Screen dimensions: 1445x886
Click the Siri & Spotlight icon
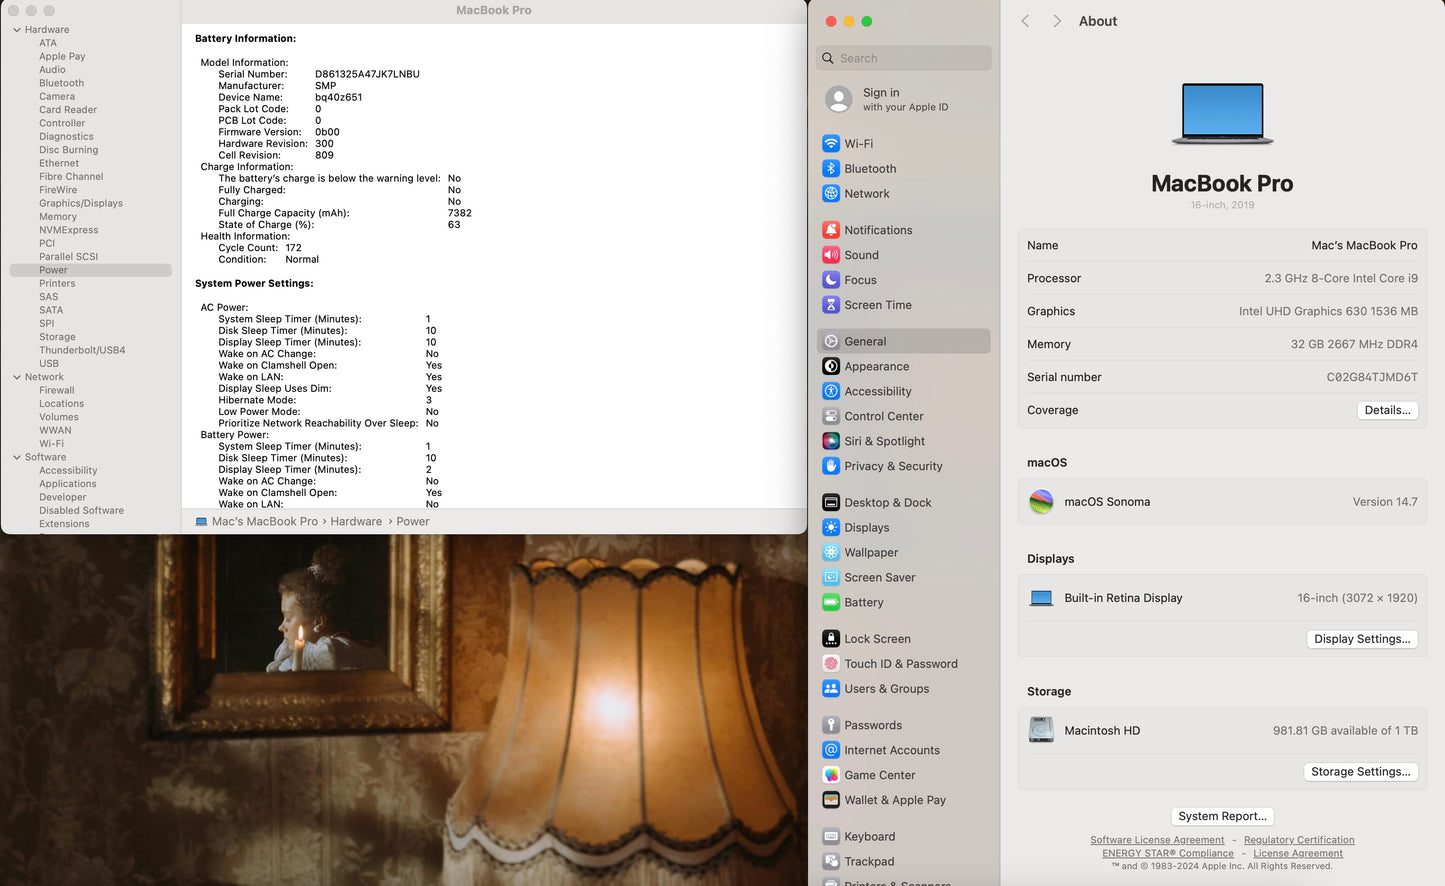coord(831,441)
